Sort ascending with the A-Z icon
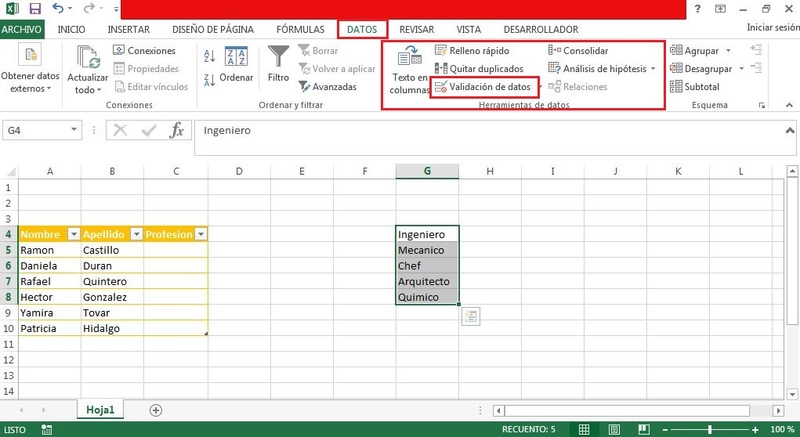Viewport: 800px width, 437px height. click(209, 56)
